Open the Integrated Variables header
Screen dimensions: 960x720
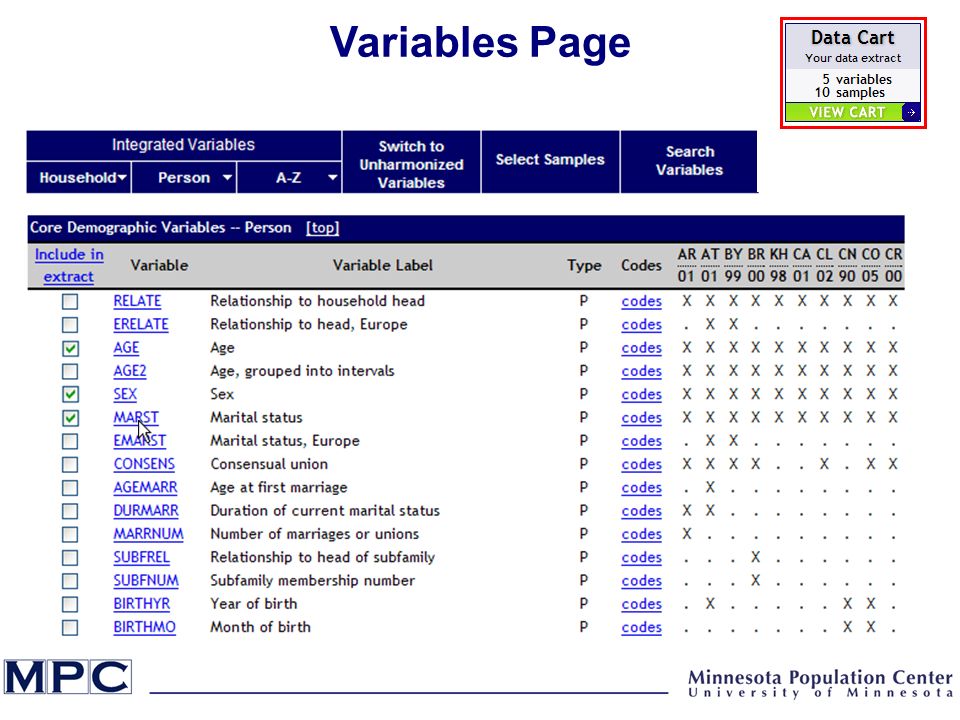pyautogui.click(x=184, y=145)
